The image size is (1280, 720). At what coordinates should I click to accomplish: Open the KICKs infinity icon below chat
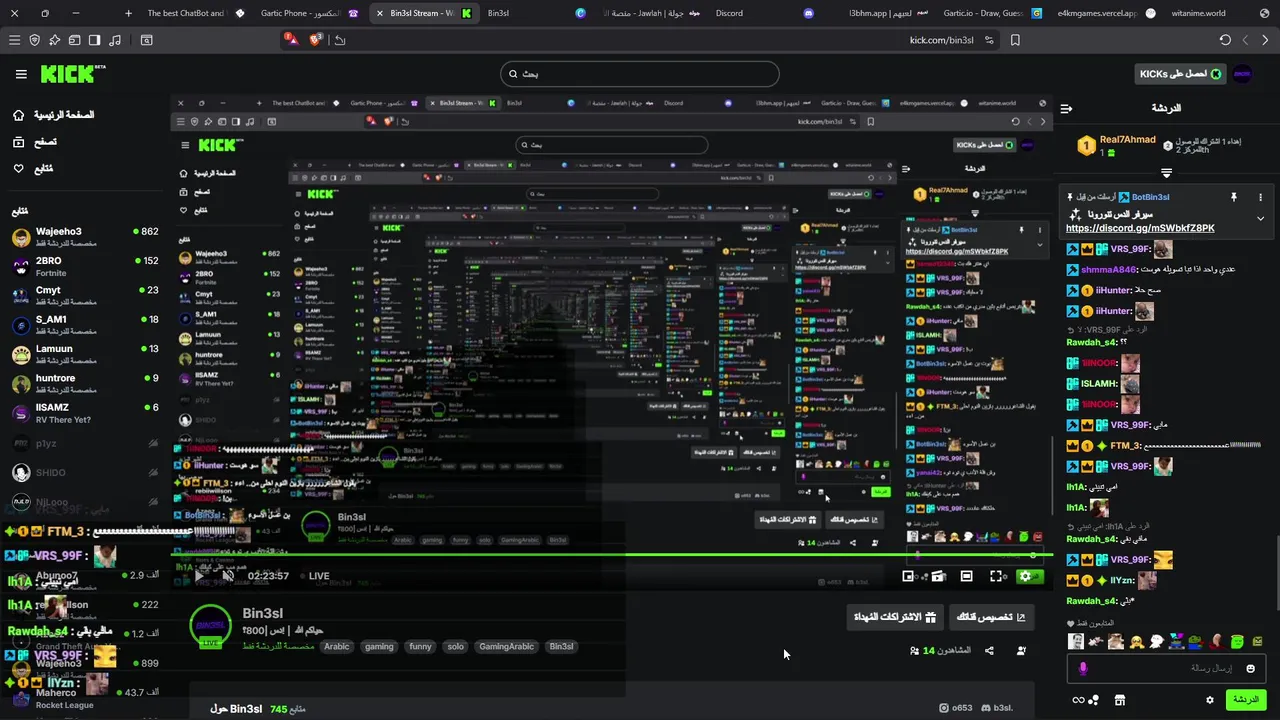coord(1085,700)
